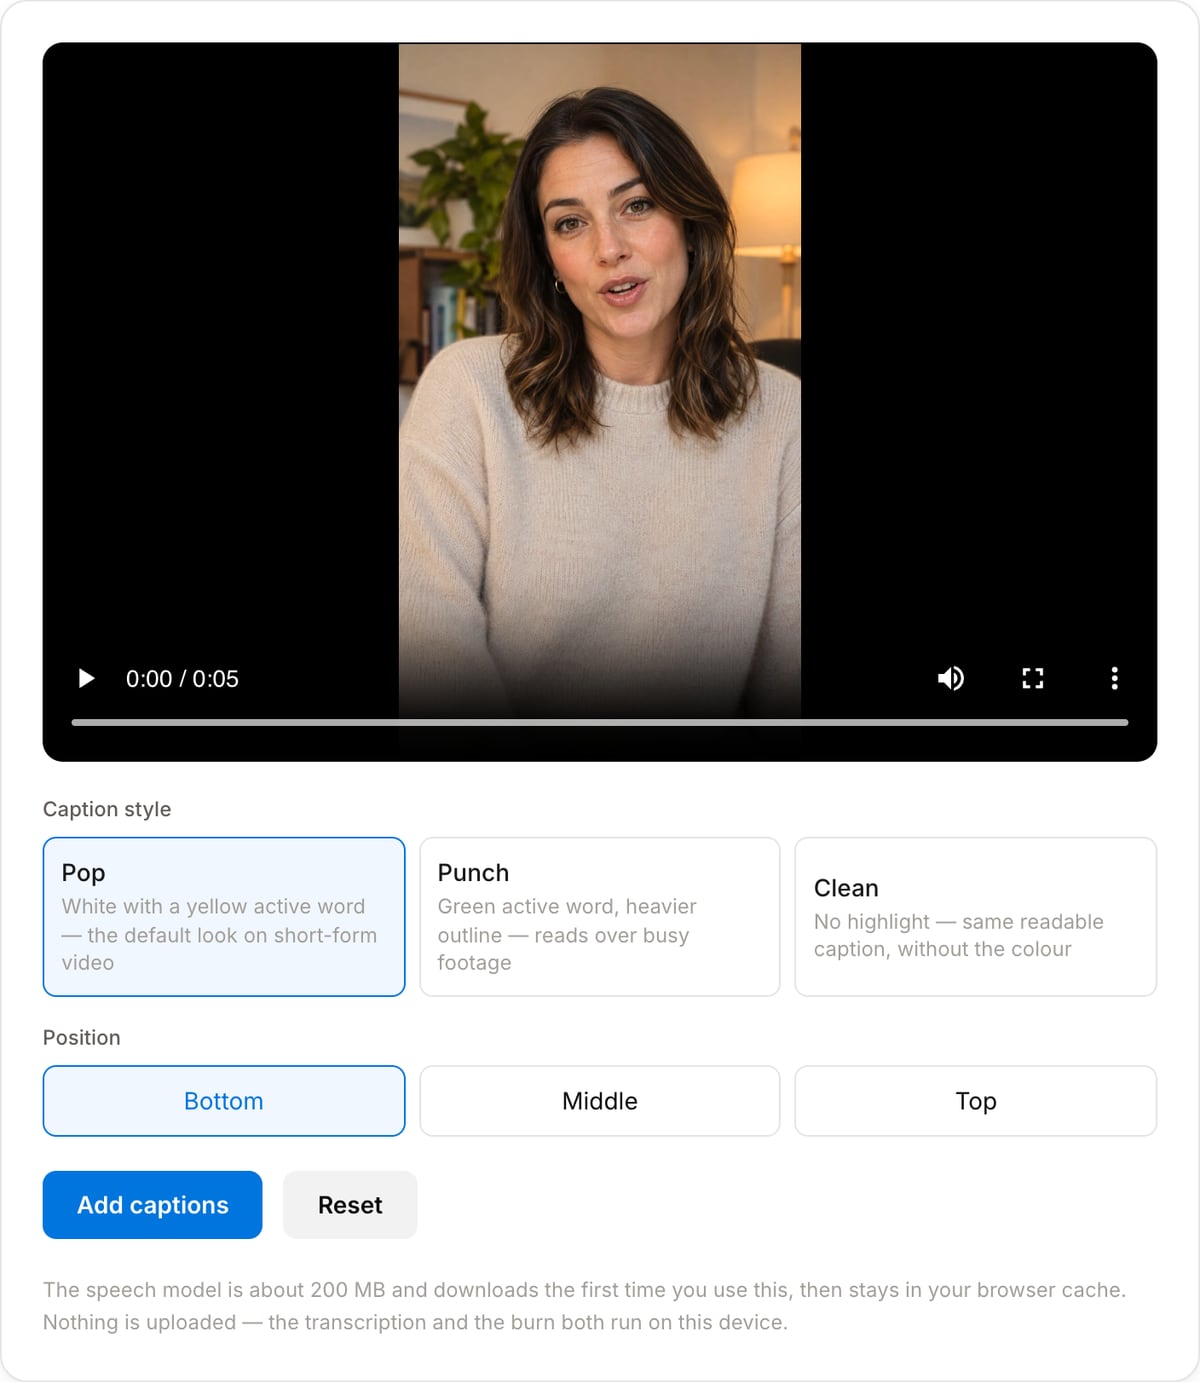Click the Position label

click(82, 1038)
